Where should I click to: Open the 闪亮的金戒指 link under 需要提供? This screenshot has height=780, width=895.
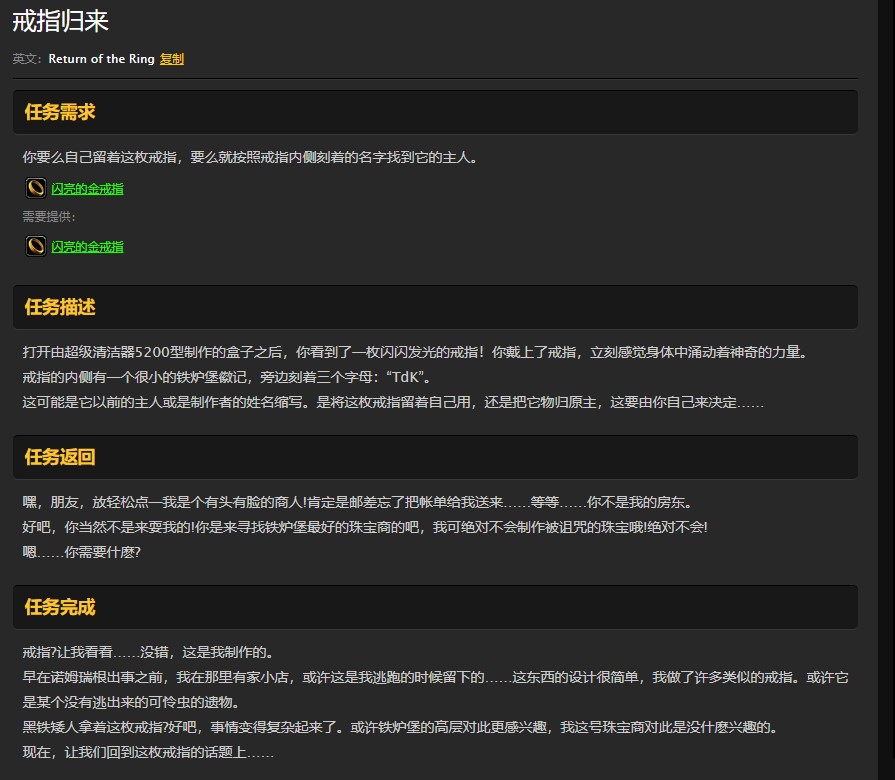pyautogui.click(x=88, y=246)
